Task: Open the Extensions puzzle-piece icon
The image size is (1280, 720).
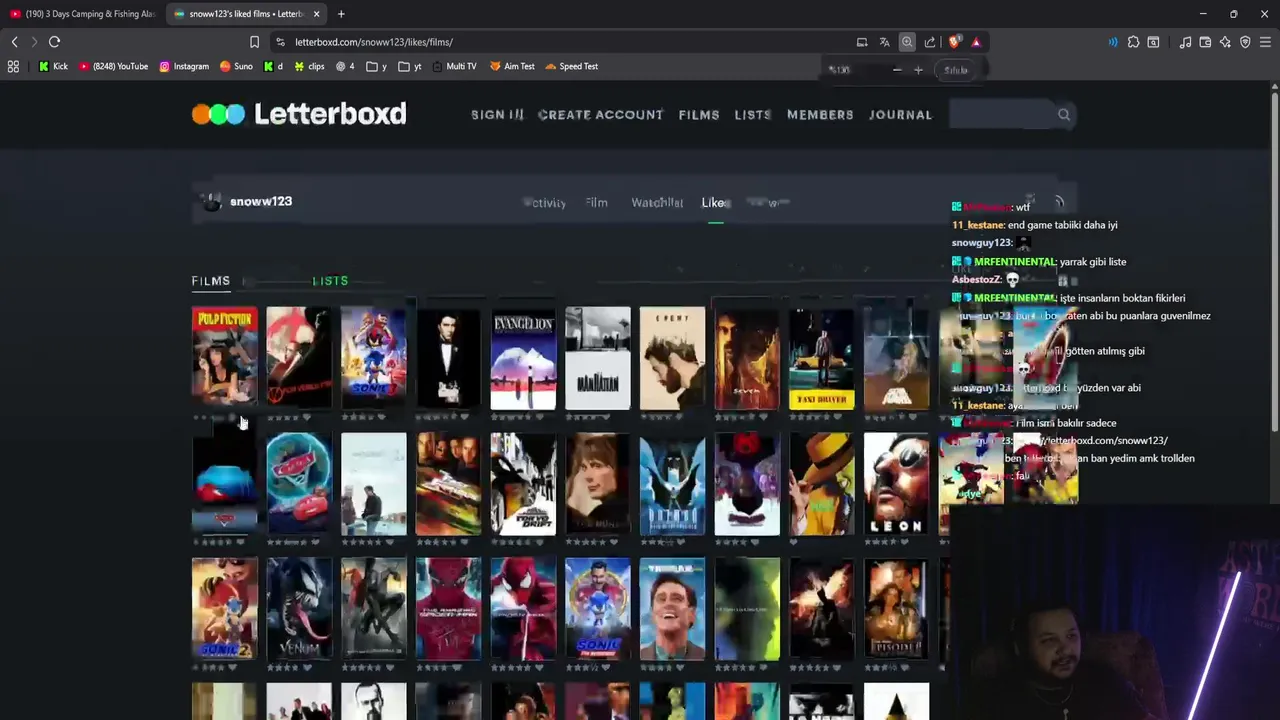Action: (x=1133, y=42)
